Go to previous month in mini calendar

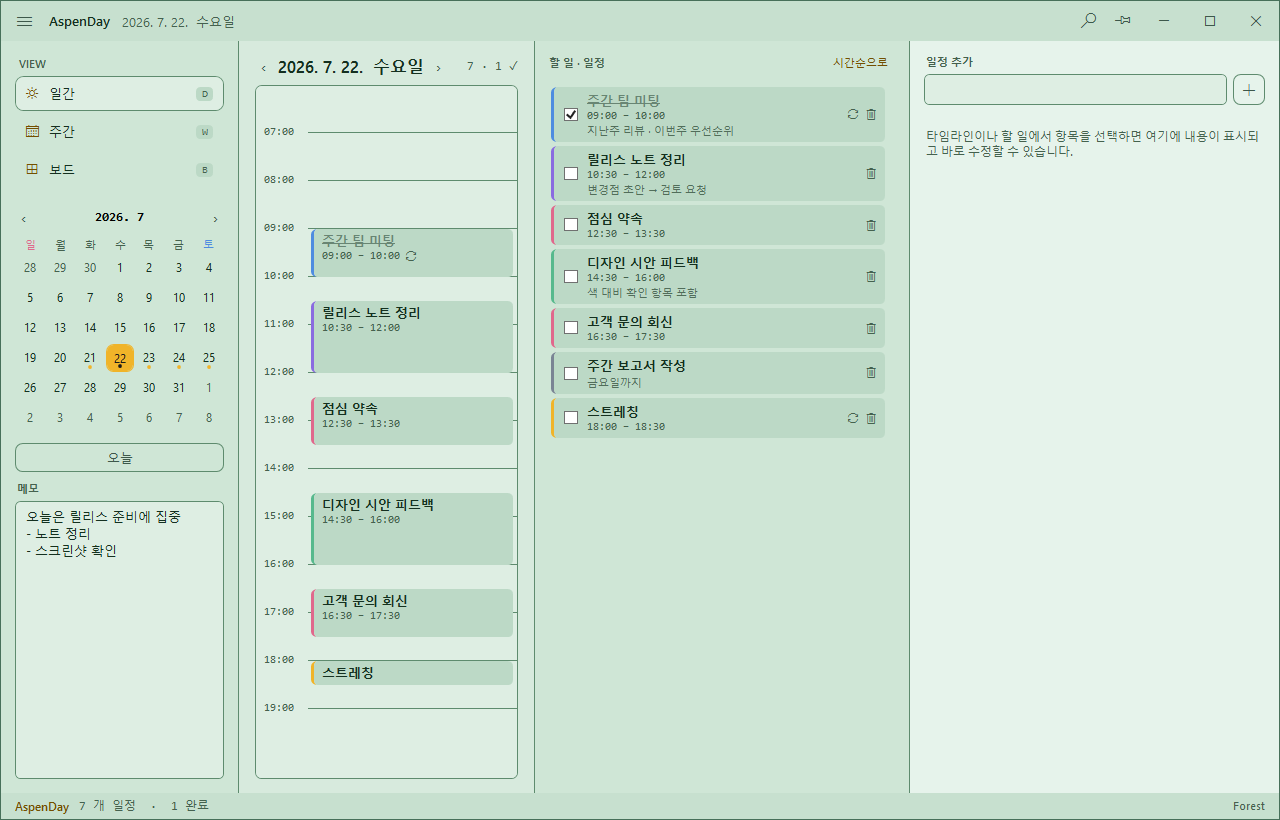click(x=24, y=218)
